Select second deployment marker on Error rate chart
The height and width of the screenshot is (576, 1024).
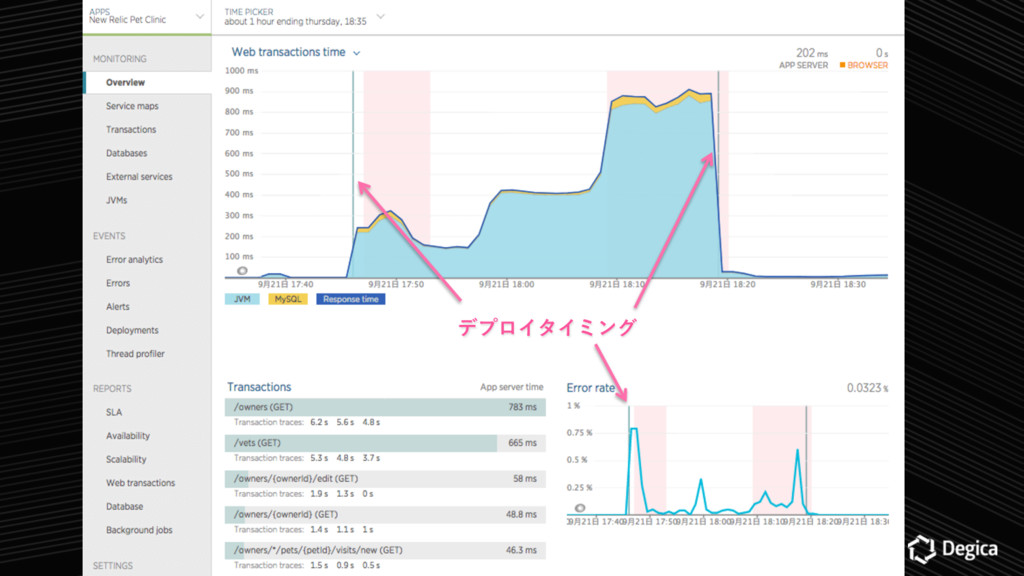pyautogui.click(x=807, y=460)
